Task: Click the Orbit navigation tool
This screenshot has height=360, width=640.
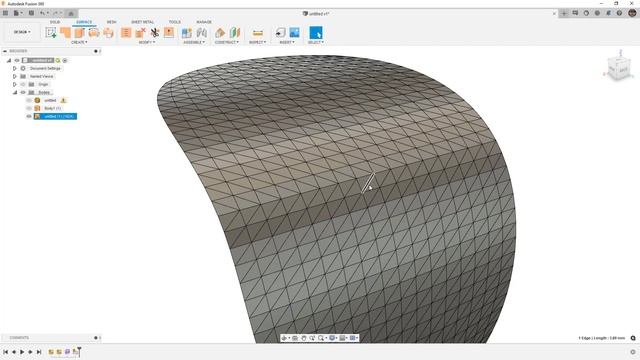Action: point(284,338)
